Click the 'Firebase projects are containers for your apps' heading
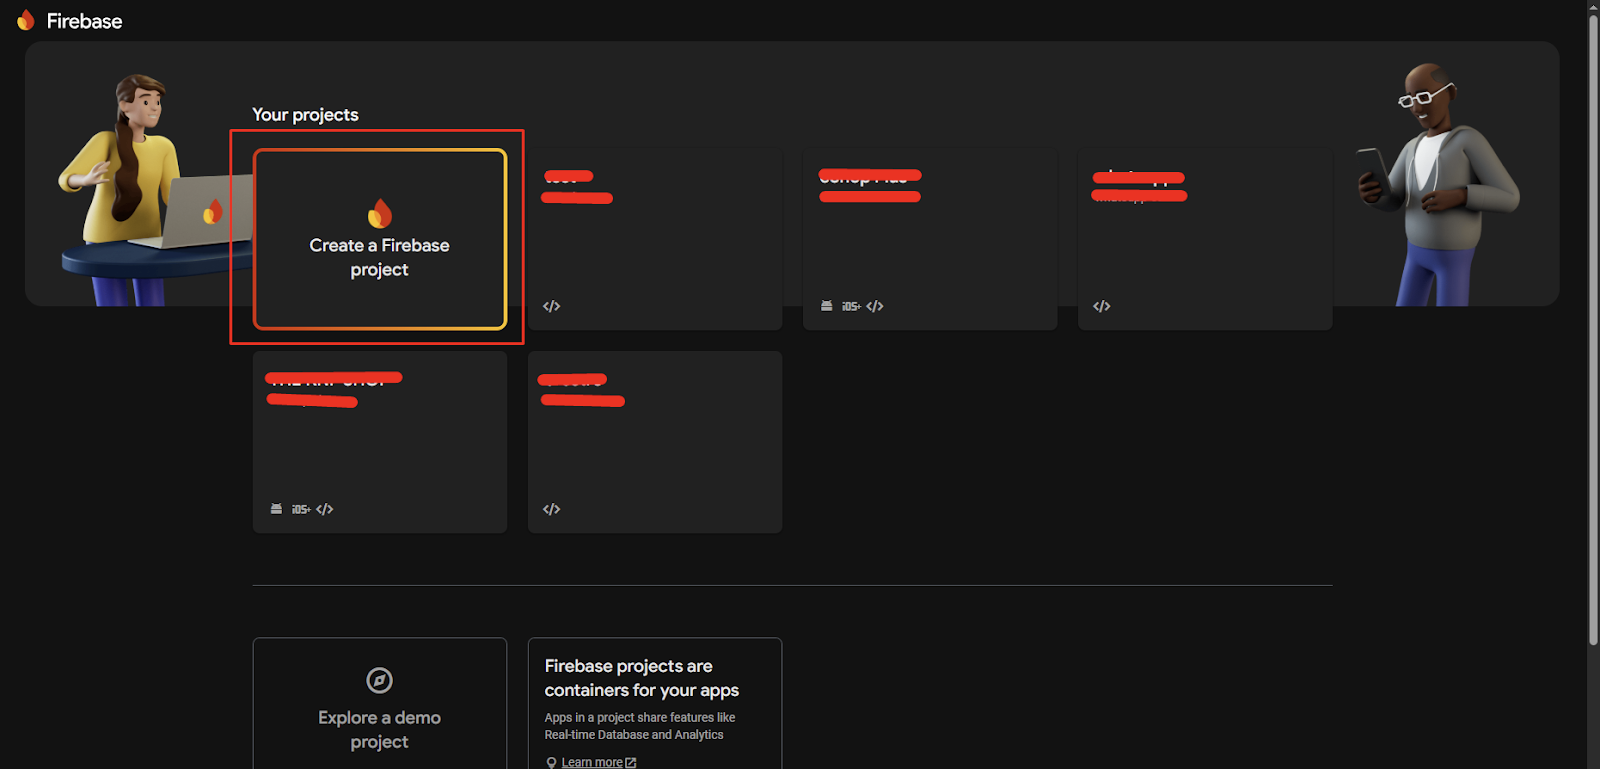1600x769 pixels. pyautogui.click(x=642, y=678)
